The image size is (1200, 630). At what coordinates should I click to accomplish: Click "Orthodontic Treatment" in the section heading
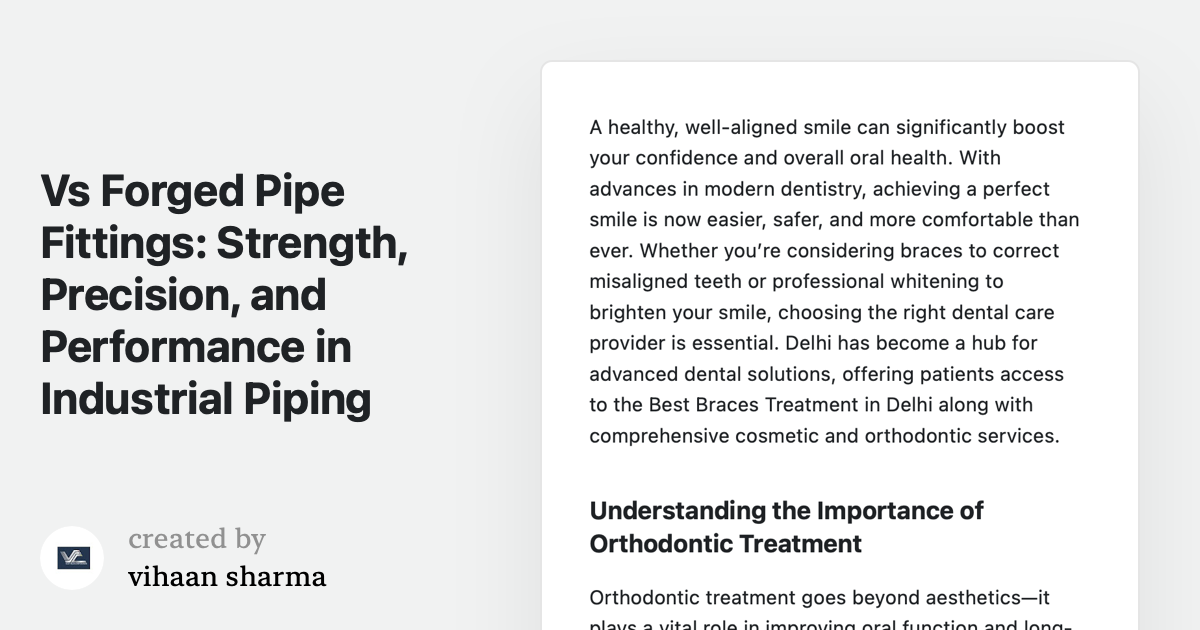pos(725,544)
